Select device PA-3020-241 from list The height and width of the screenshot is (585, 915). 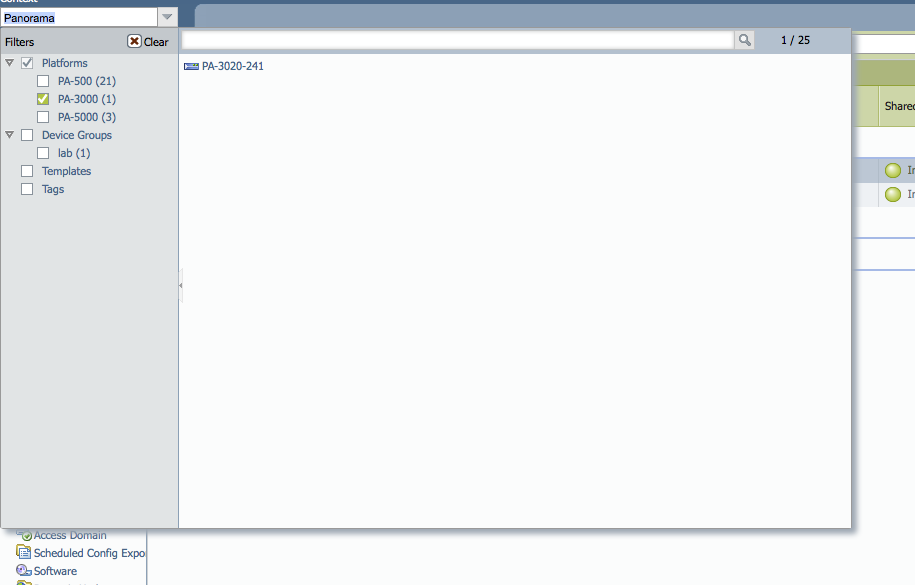(x=232, y=67)
